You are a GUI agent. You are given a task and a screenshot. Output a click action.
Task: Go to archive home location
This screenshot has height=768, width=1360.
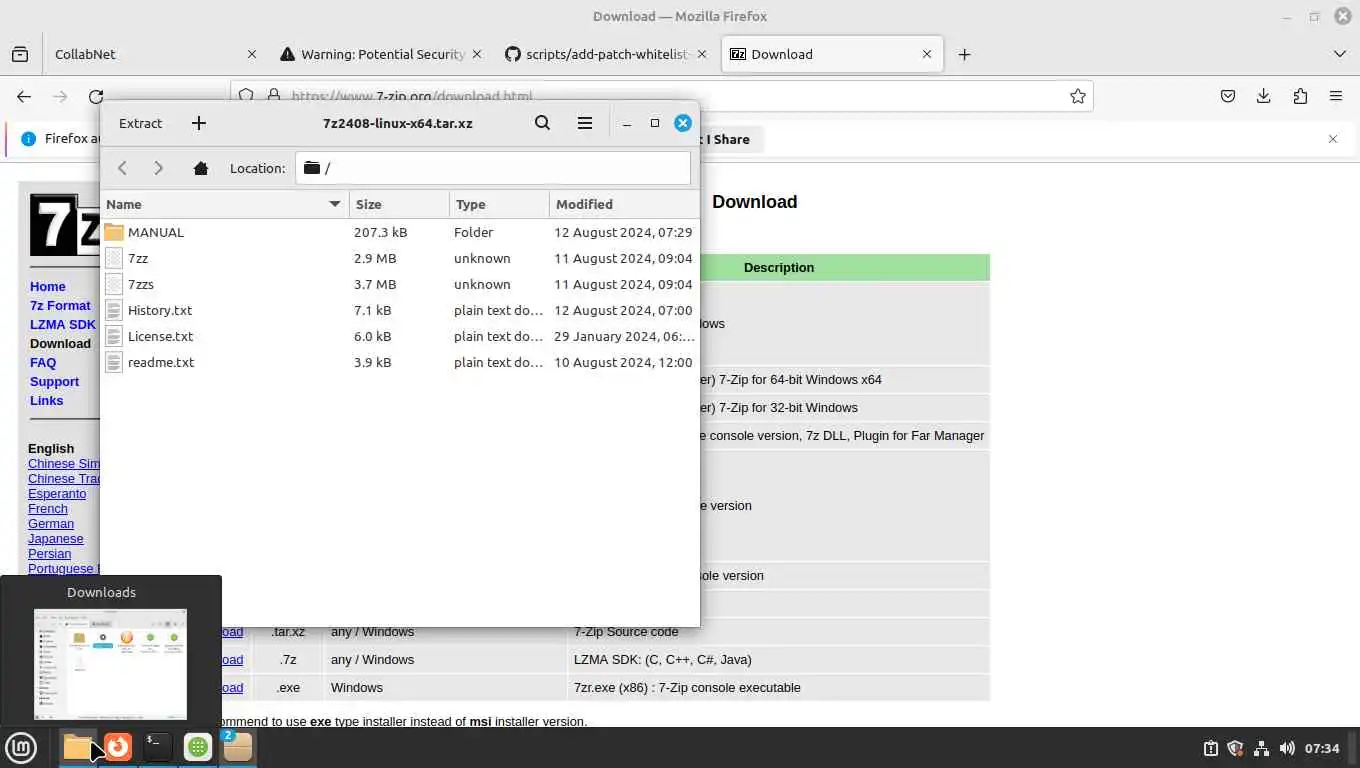click(x=201, y=168)
